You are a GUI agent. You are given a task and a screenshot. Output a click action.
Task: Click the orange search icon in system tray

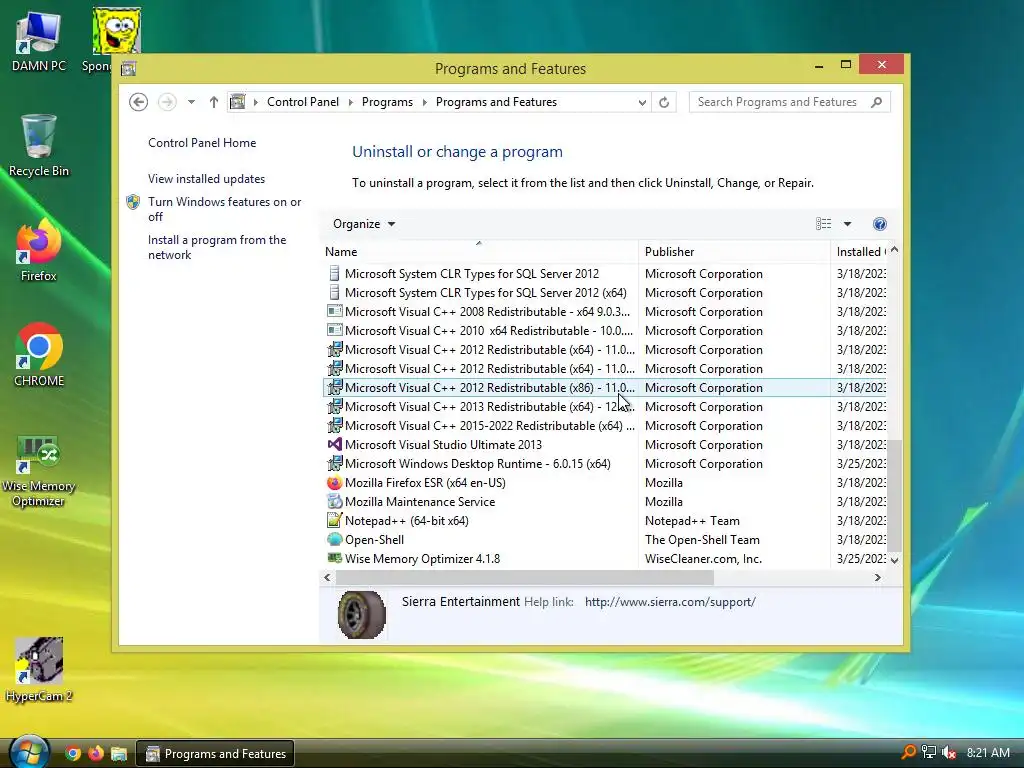coord(908,752)
